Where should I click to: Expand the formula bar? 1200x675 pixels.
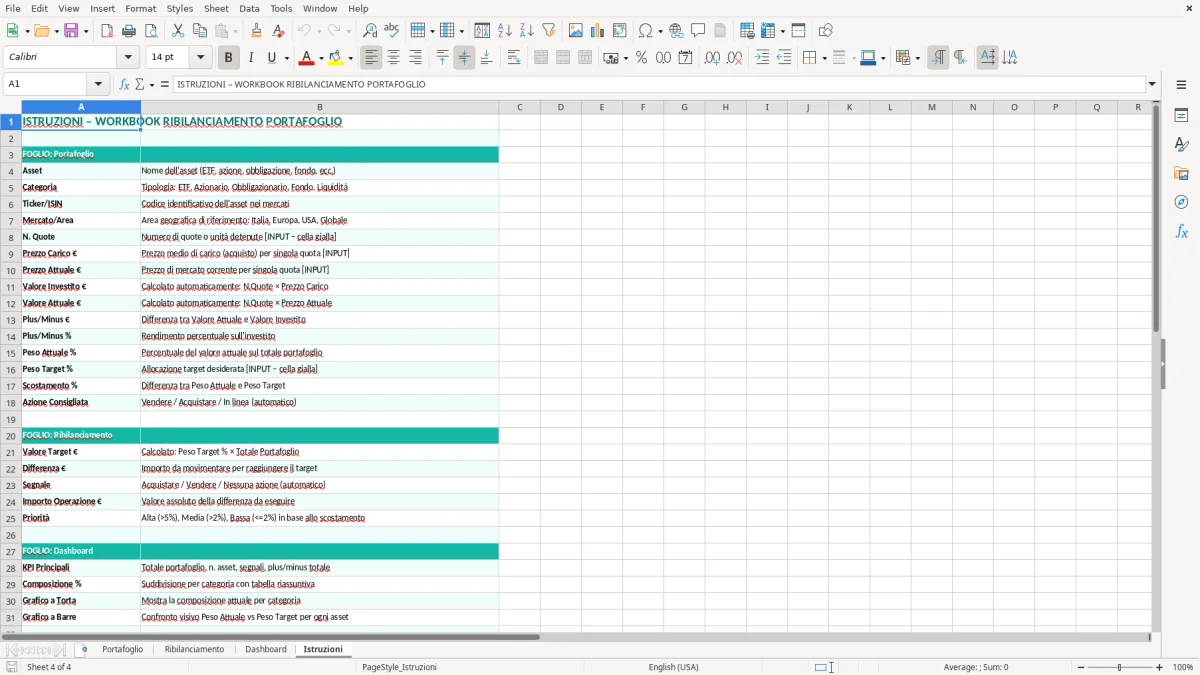1152,84
